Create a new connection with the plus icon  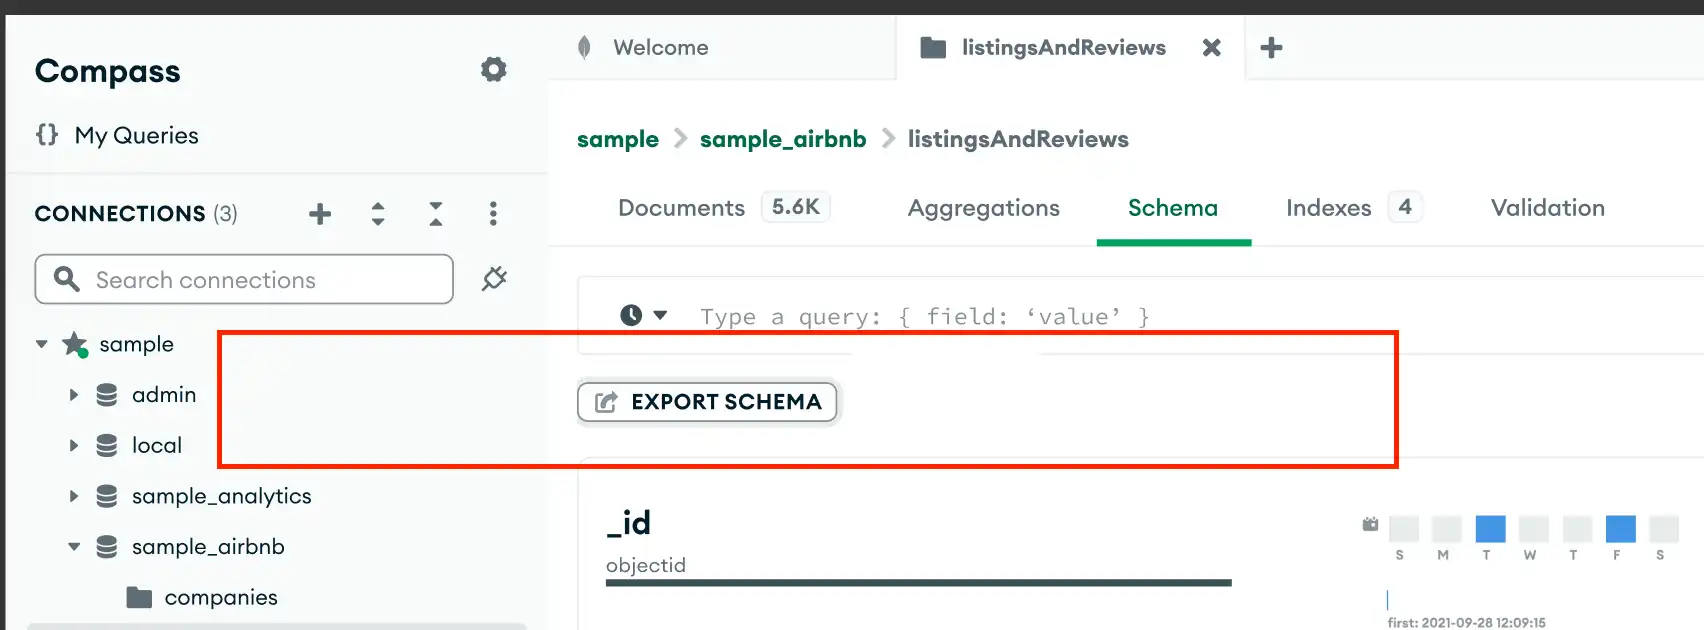tap(320, 213)
